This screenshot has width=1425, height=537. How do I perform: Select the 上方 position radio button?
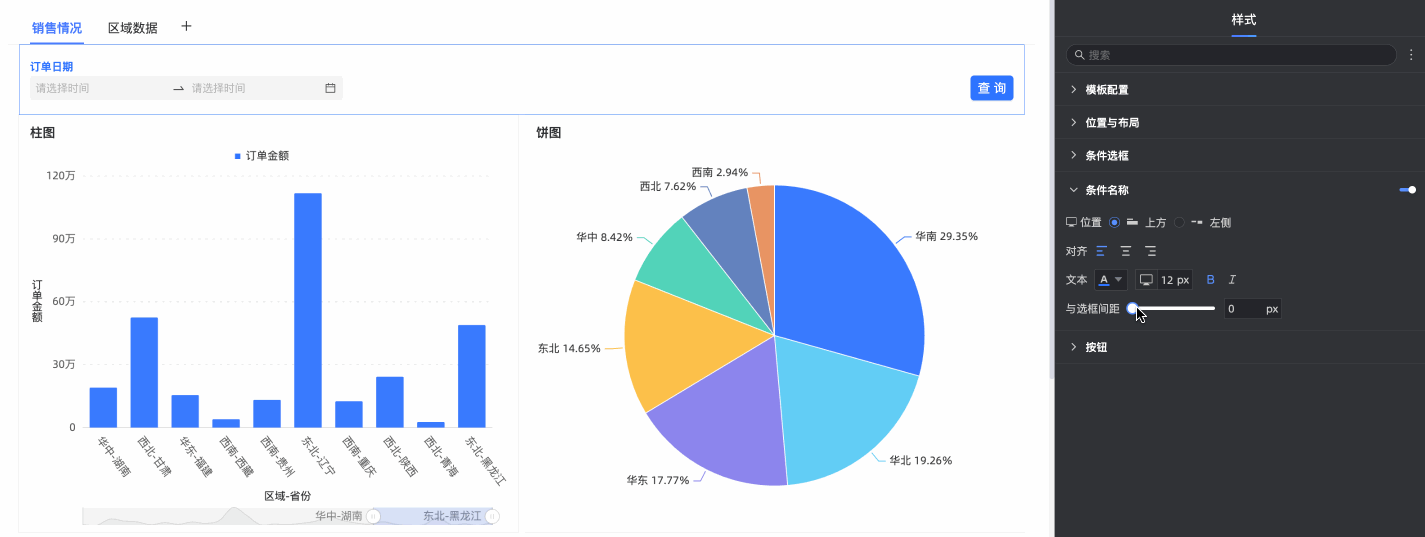pos(1115,222)
